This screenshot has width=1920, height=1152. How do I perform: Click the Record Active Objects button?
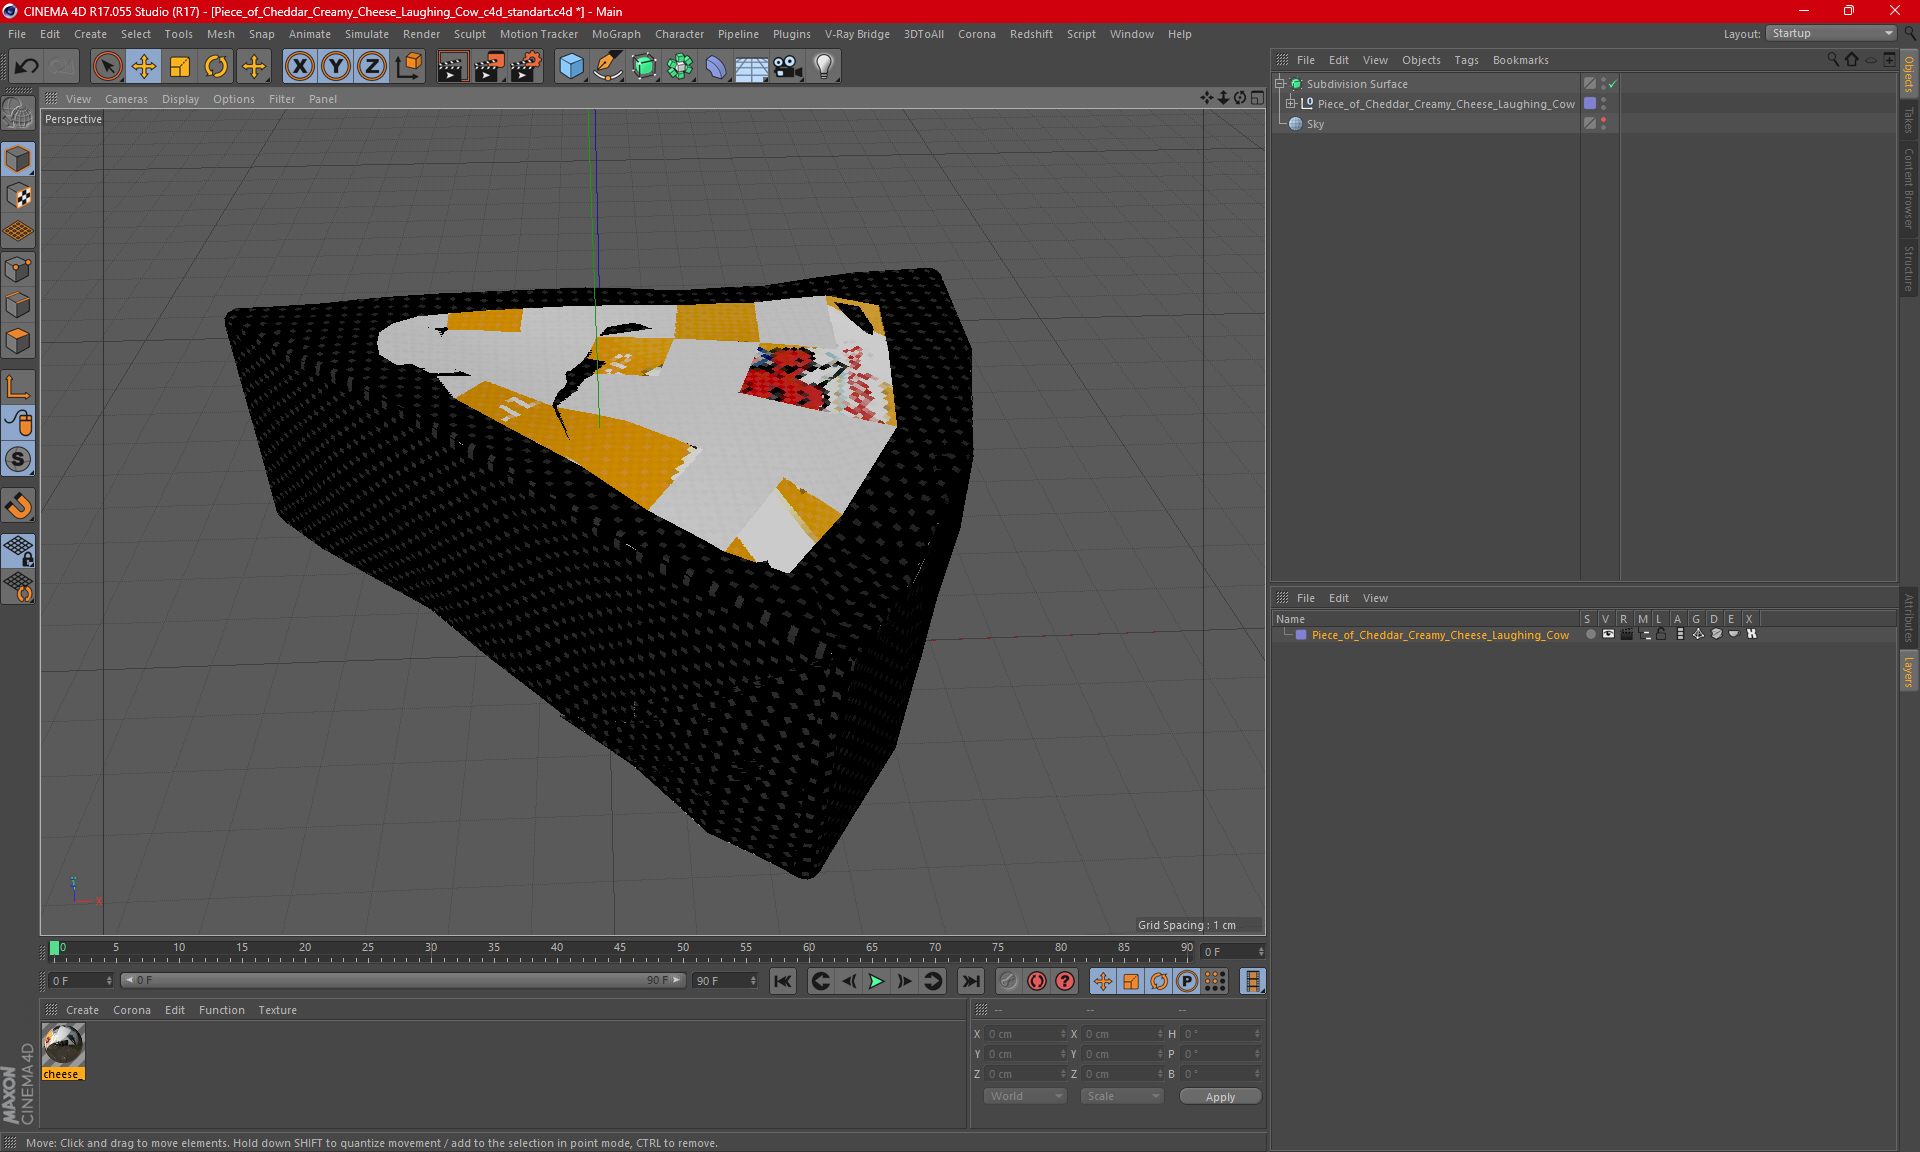pyautogui.click(x=1008, y=981)
